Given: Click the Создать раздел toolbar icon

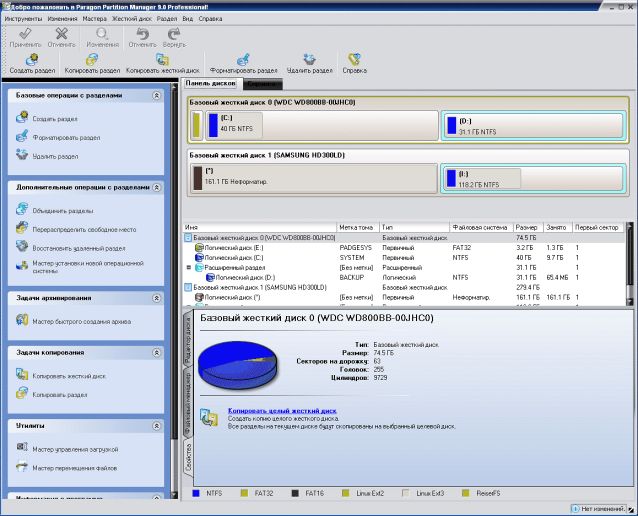Looking at the screenshot, I should 32,59.
